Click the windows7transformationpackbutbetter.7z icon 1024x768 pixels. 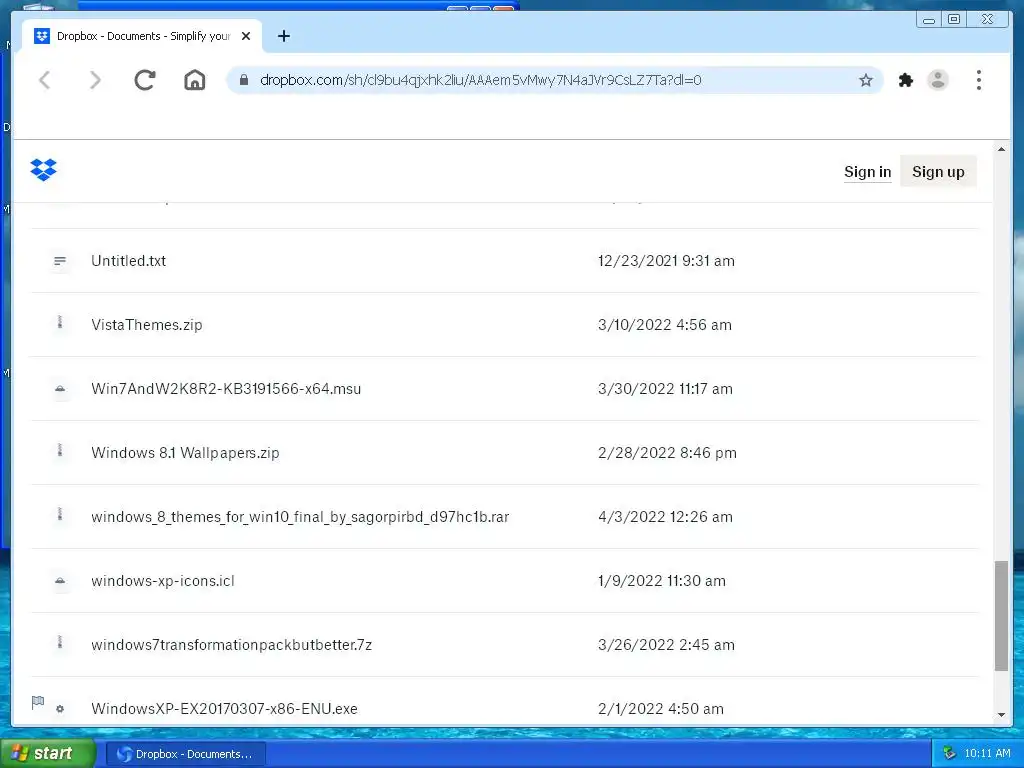[59, 643]
